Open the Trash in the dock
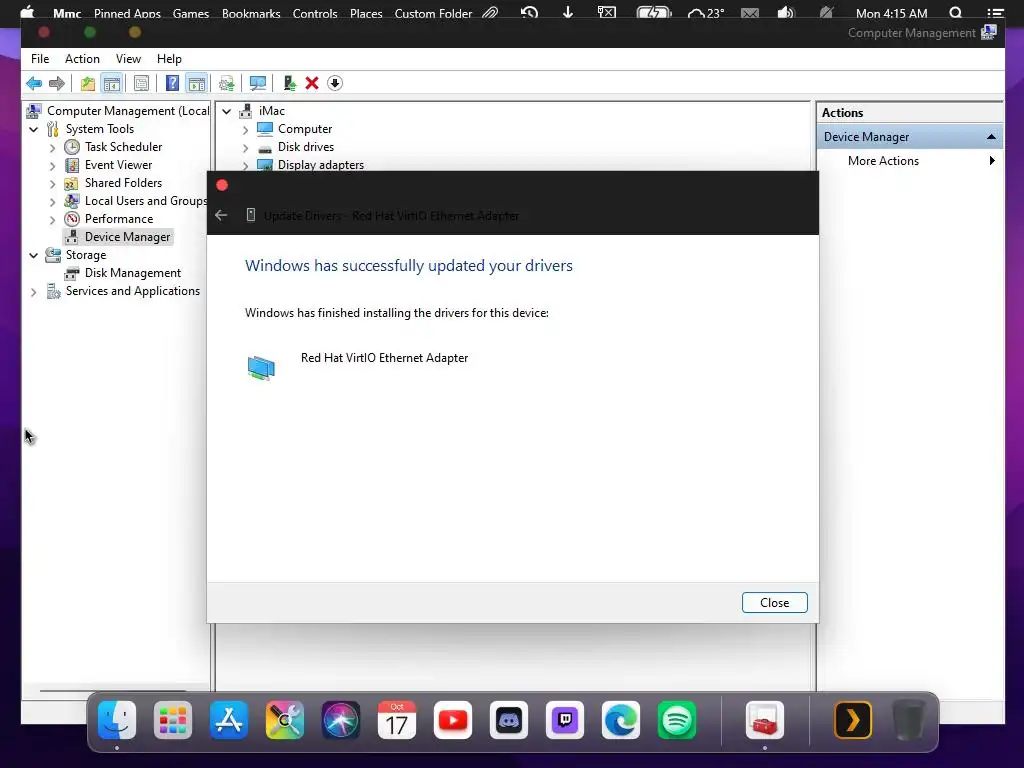 pyautogui.click(x=908, y=721)
